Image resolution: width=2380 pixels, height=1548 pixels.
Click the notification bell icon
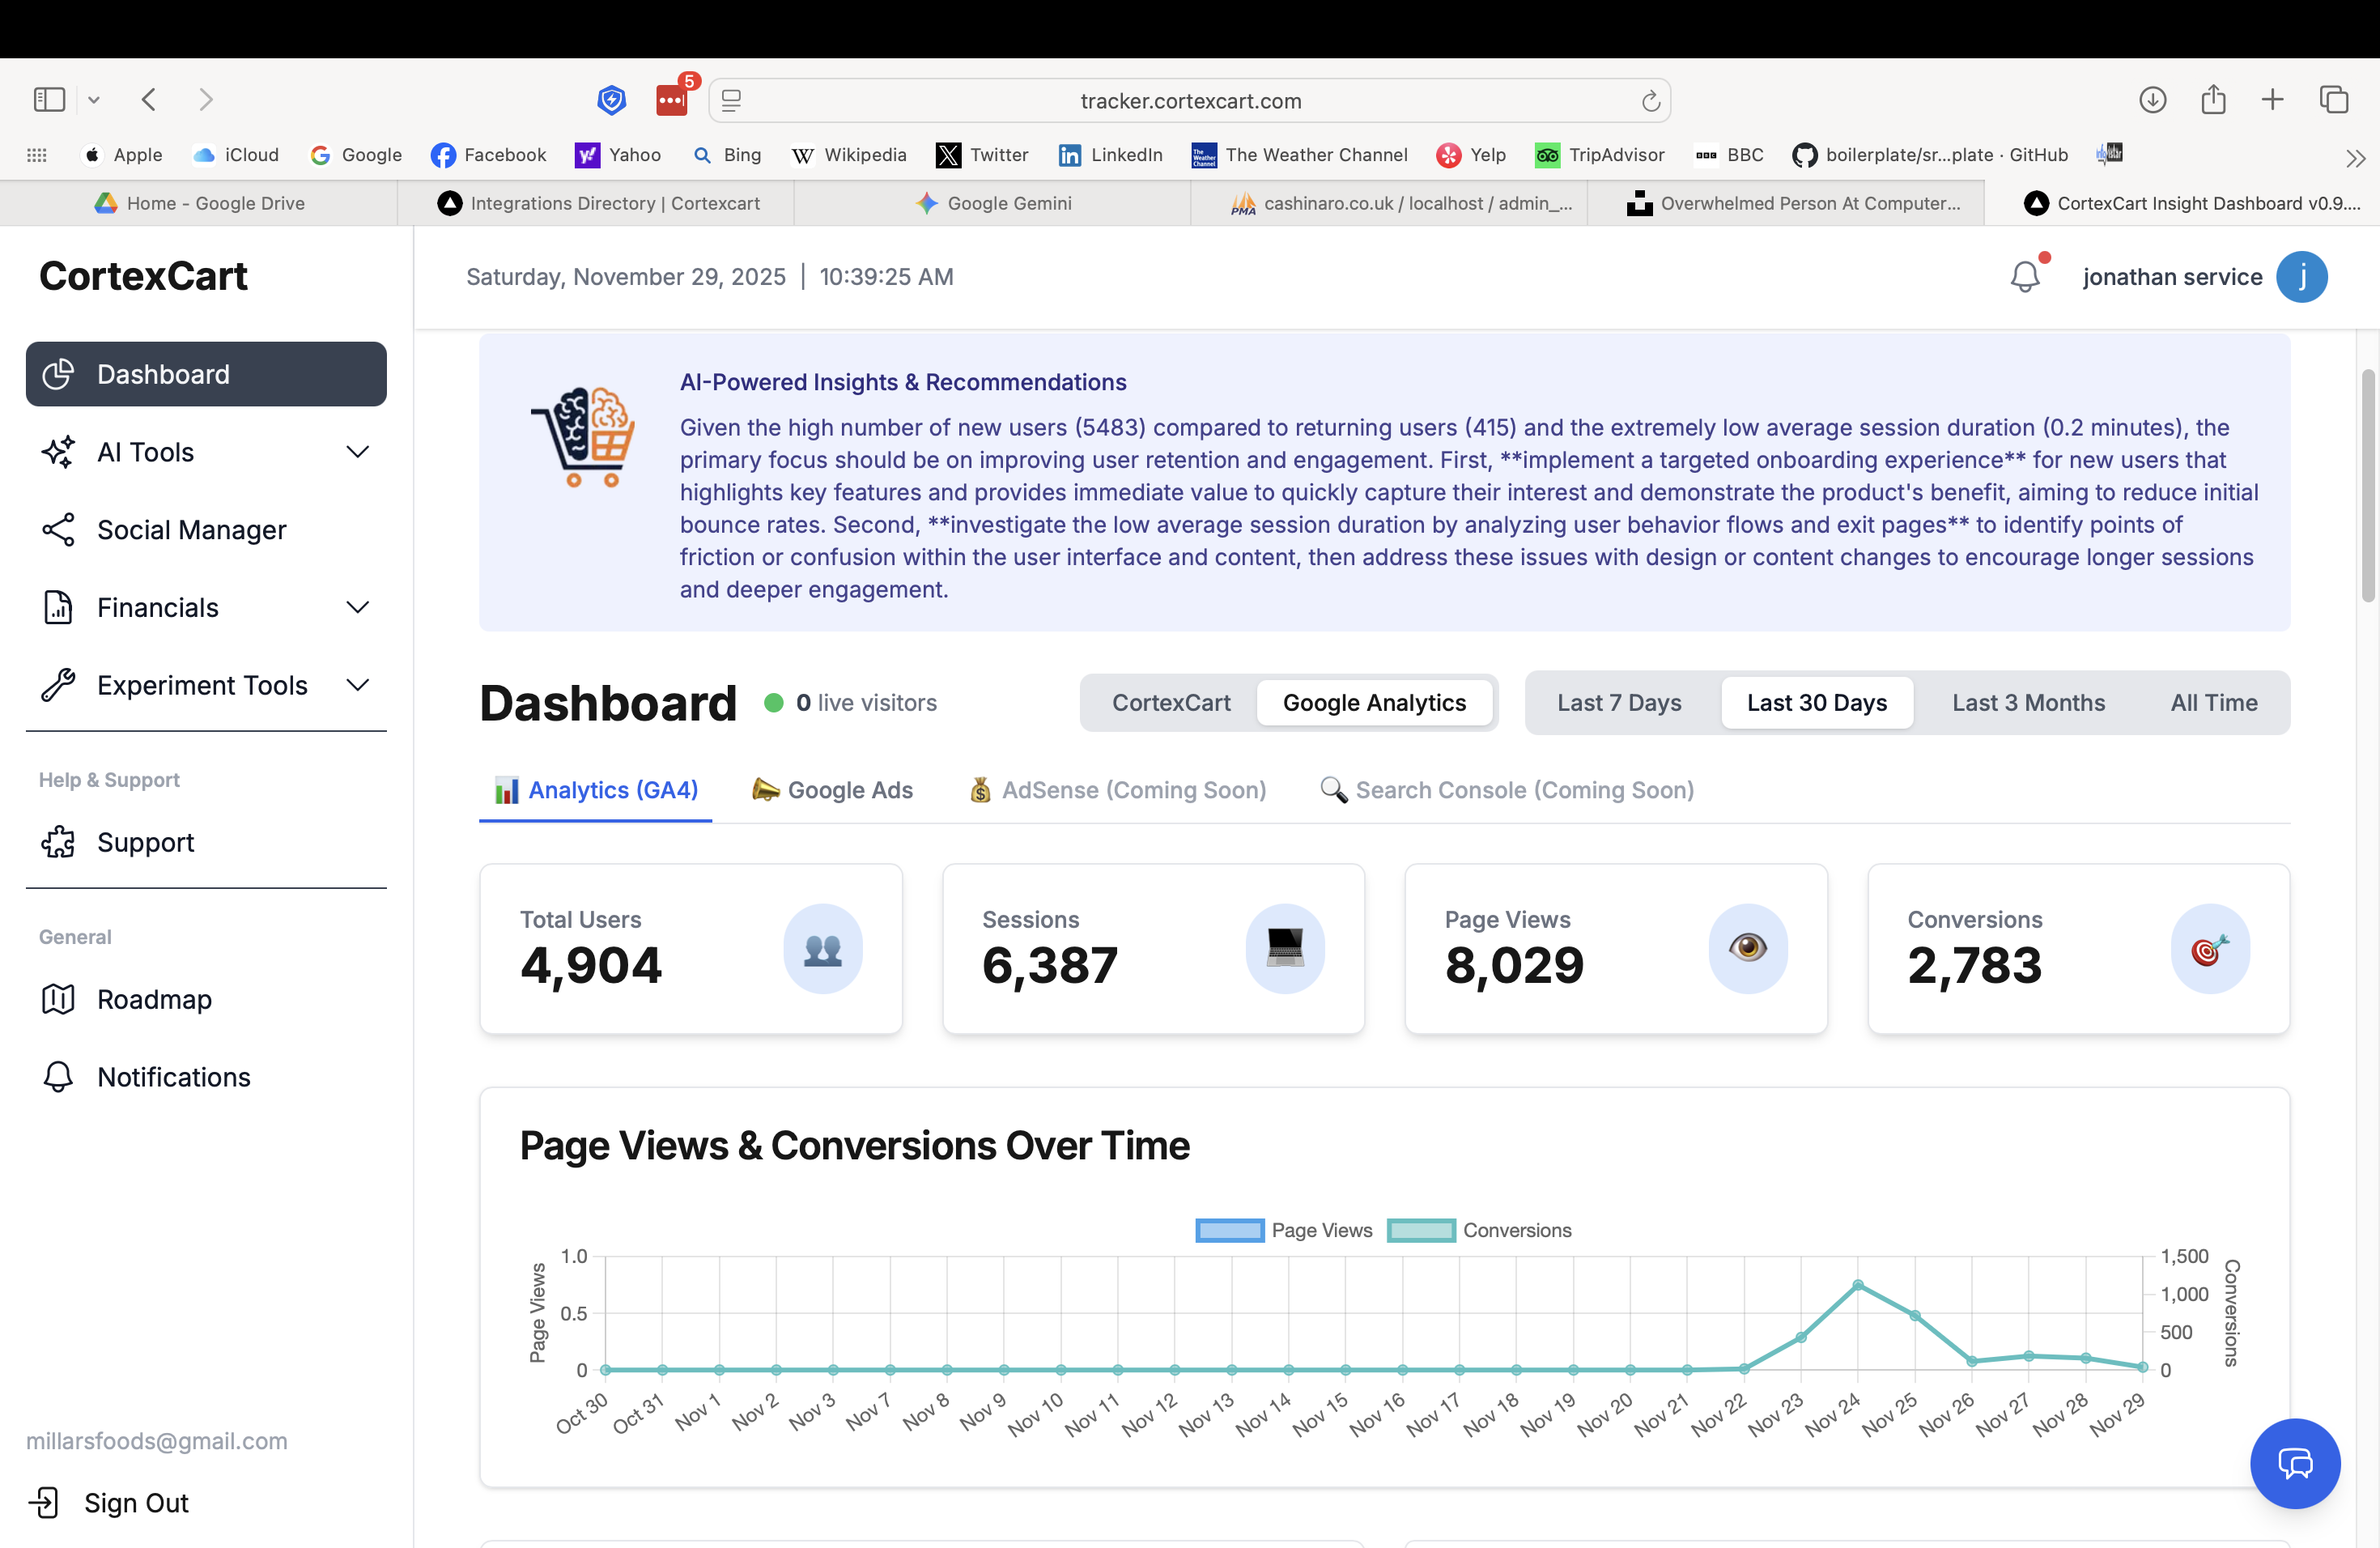(x=2025, y=276)
